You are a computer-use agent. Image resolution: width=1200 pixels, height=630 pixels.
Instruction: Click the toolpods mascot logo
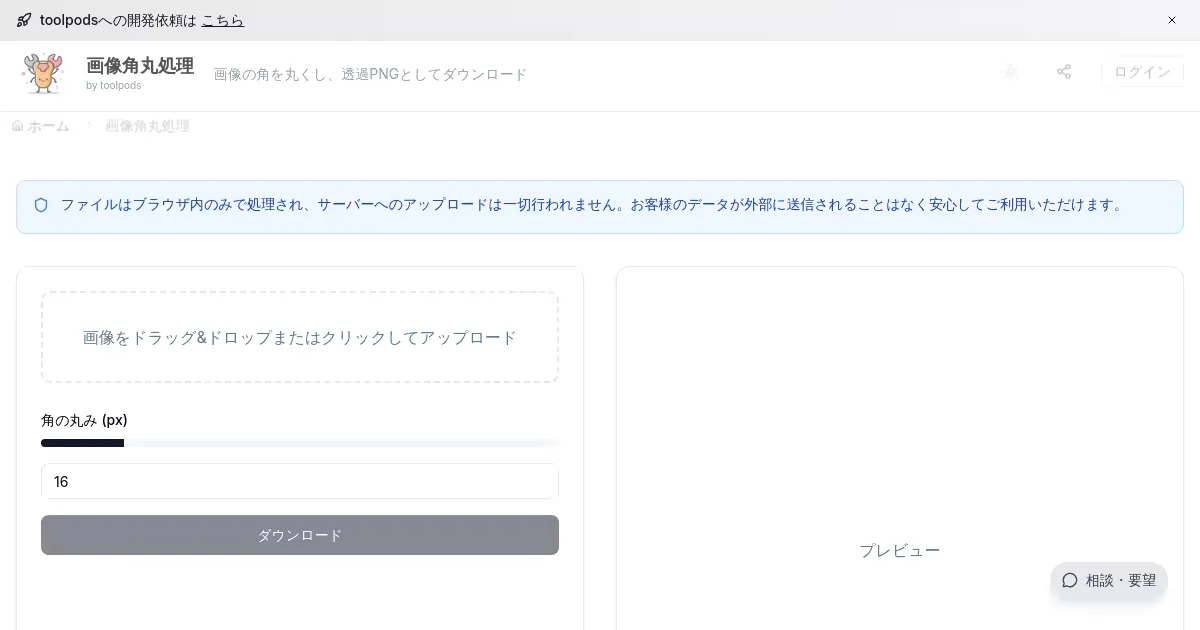43,74
